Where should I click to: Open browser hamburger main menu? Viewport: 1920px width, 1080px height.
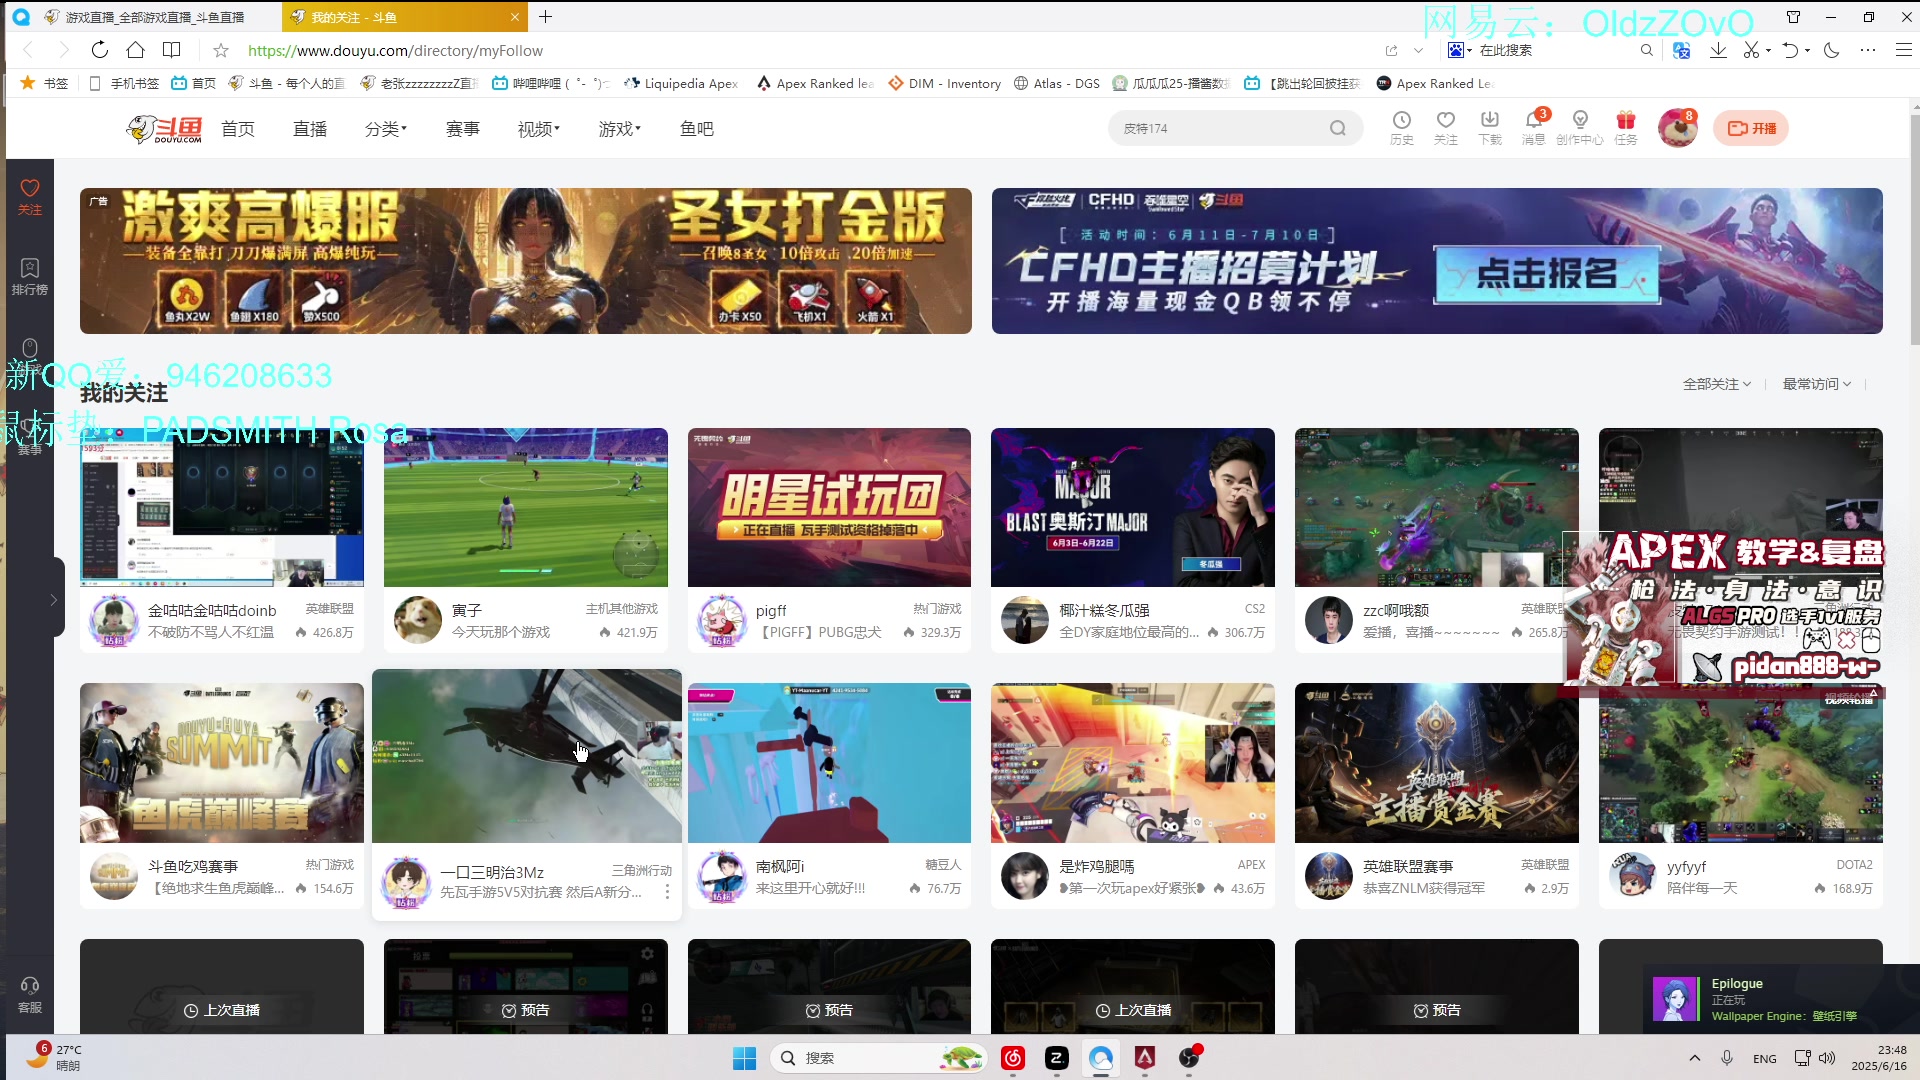1904,50
